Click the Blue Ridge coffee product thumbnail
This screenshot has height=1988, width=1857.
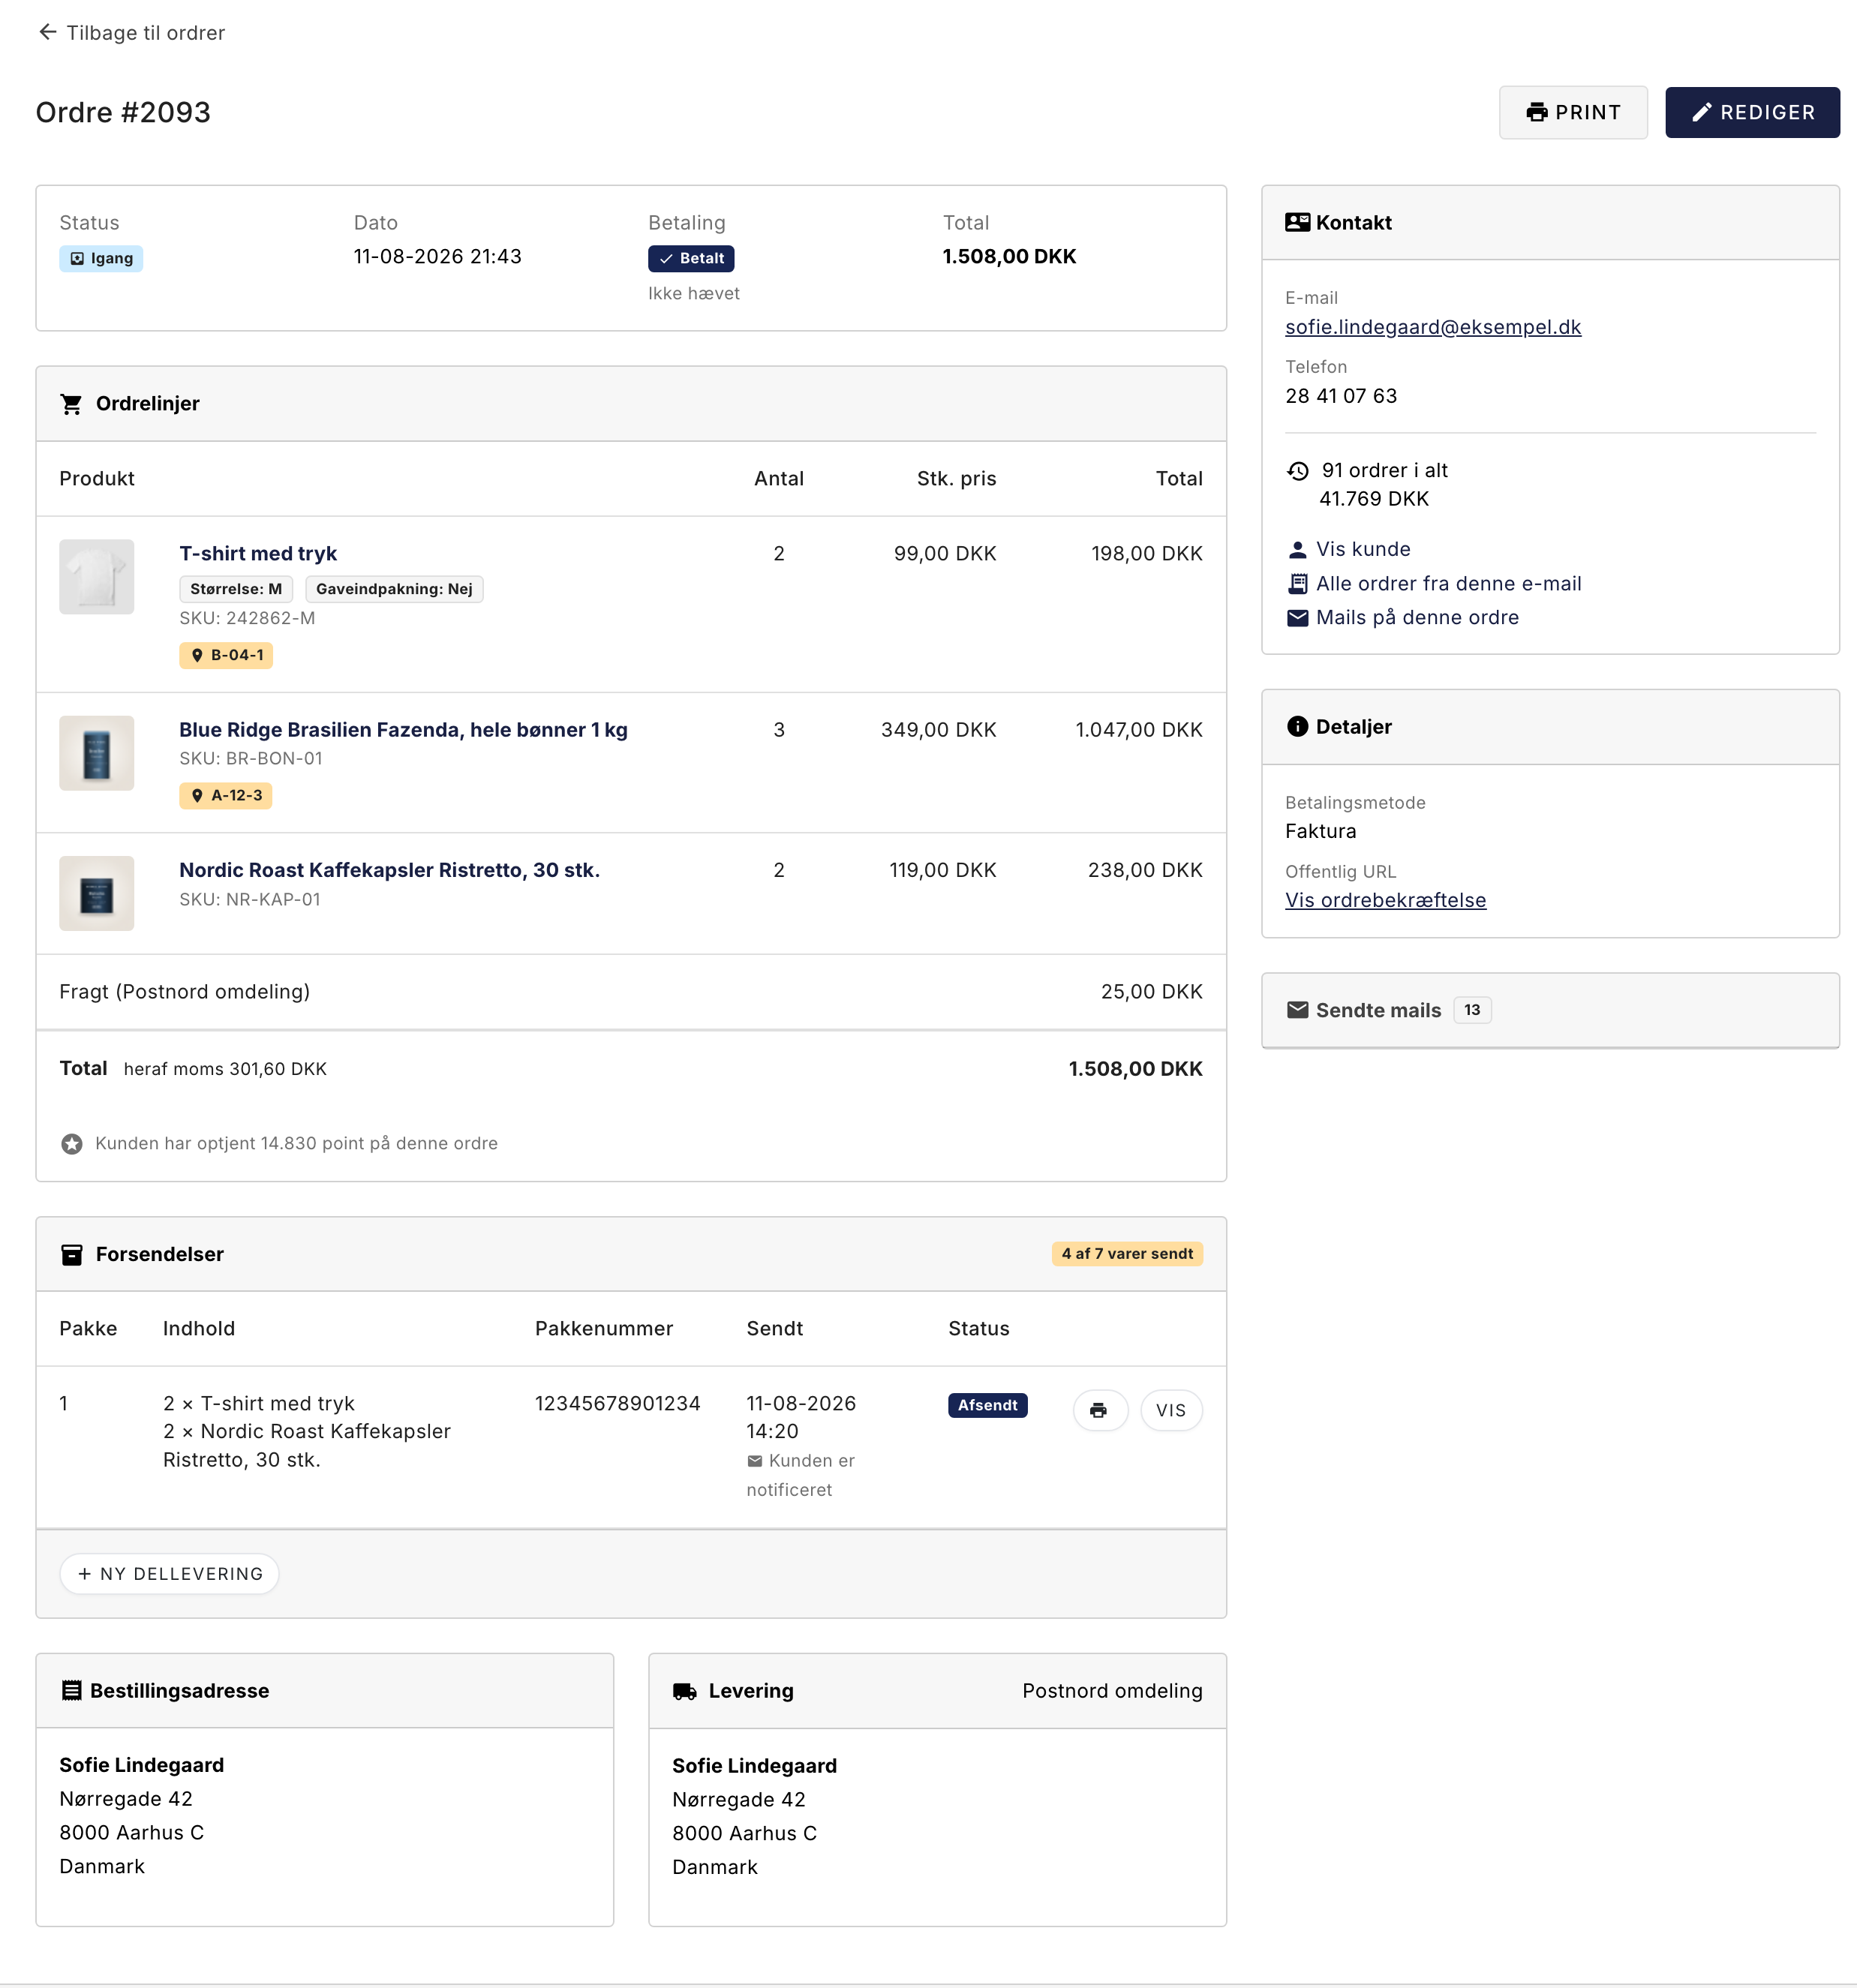[x=96, y=753]
